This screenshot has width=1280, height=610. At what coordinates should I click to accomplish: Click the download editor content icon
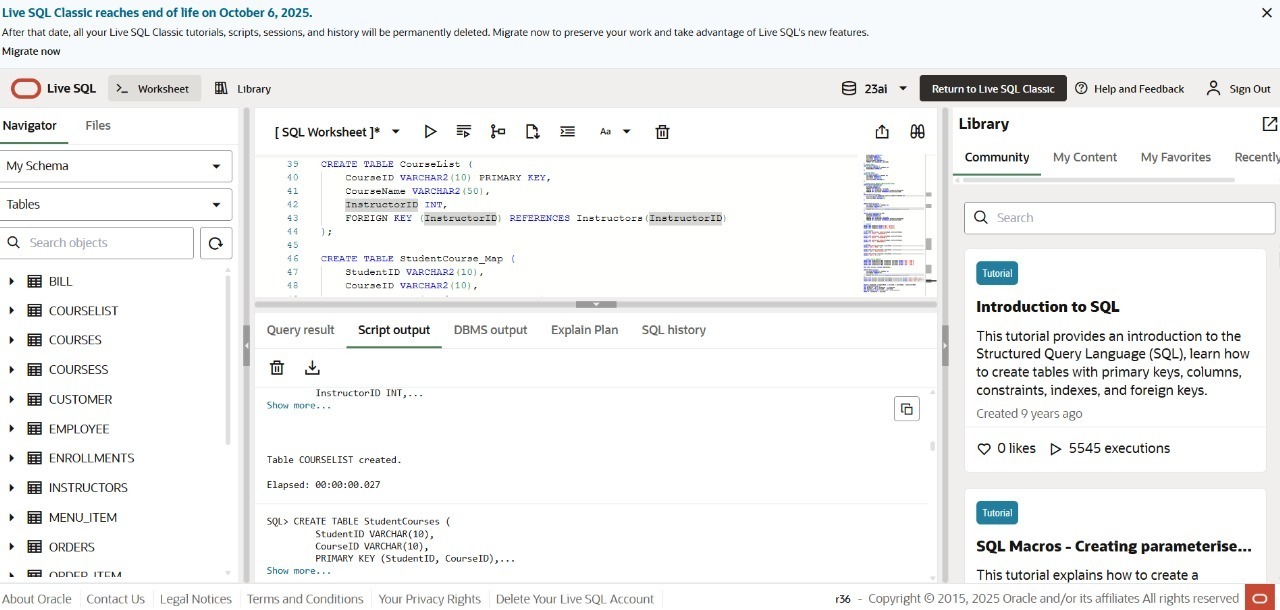[x=532, y=131]
